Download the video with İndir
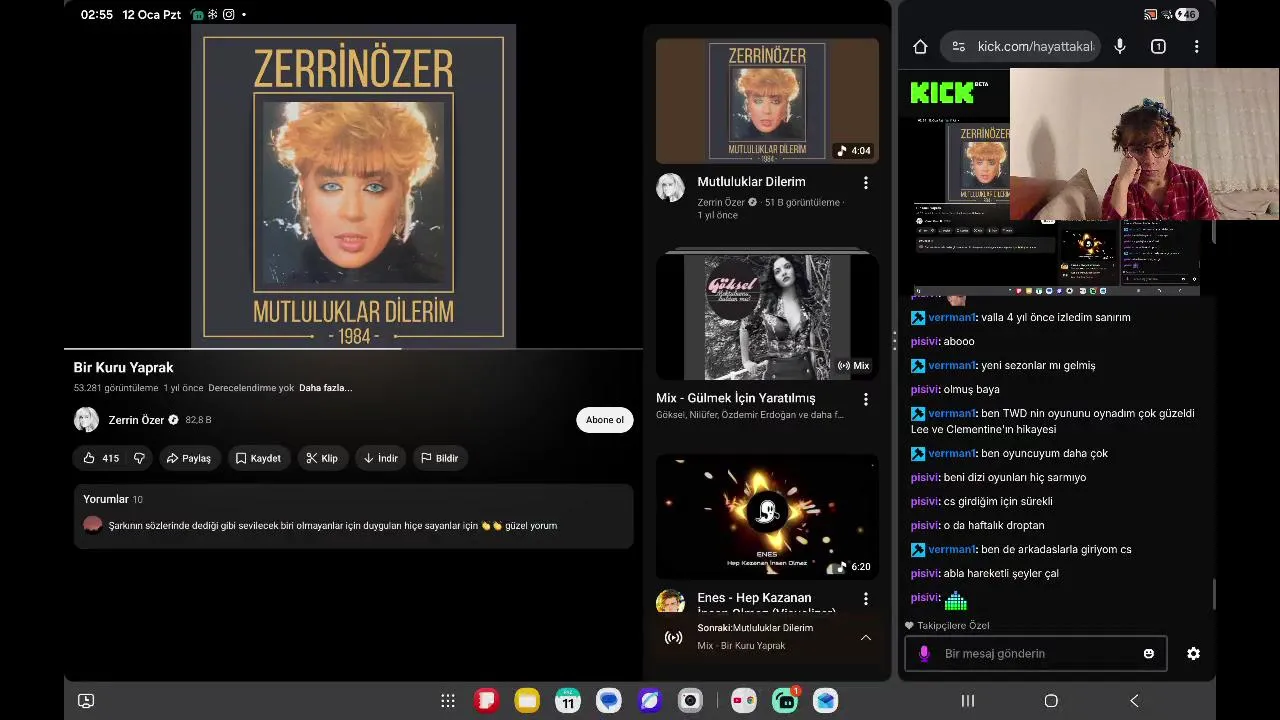 click(380, 458)
